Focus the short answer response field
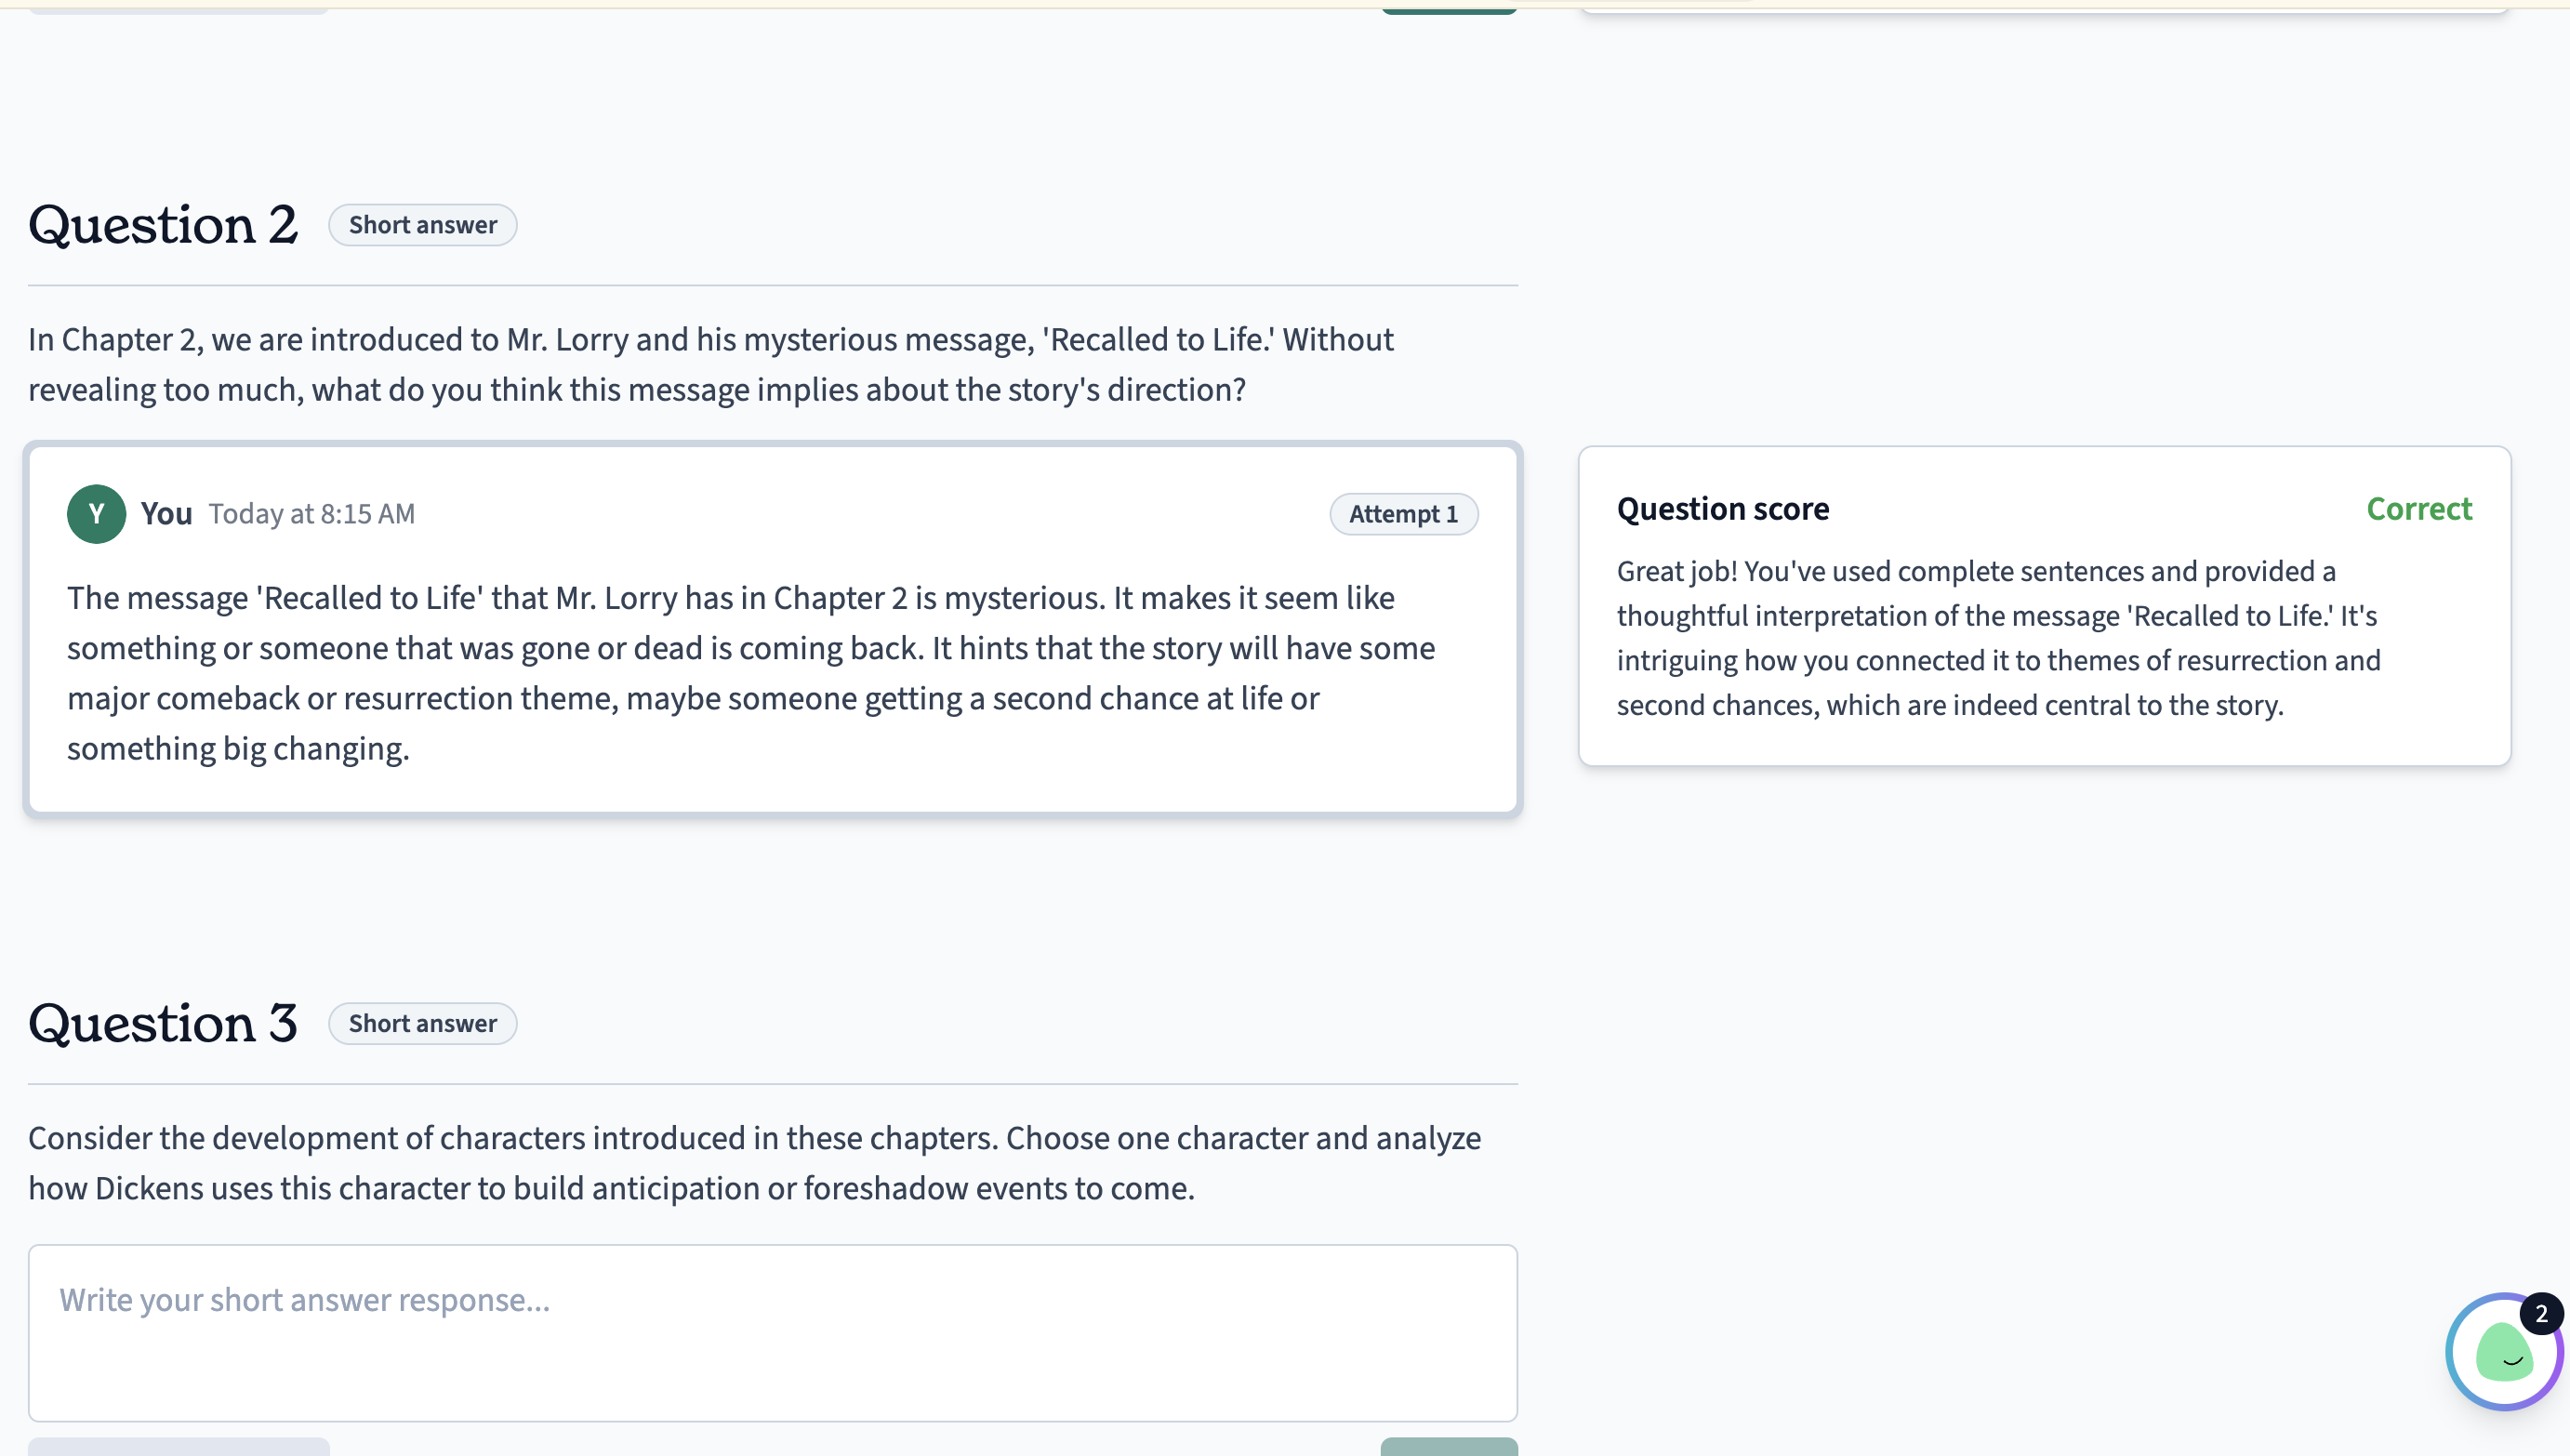Image resolution: width=2570 pixels, height=1456 pixels. (x=772, y=1332)
